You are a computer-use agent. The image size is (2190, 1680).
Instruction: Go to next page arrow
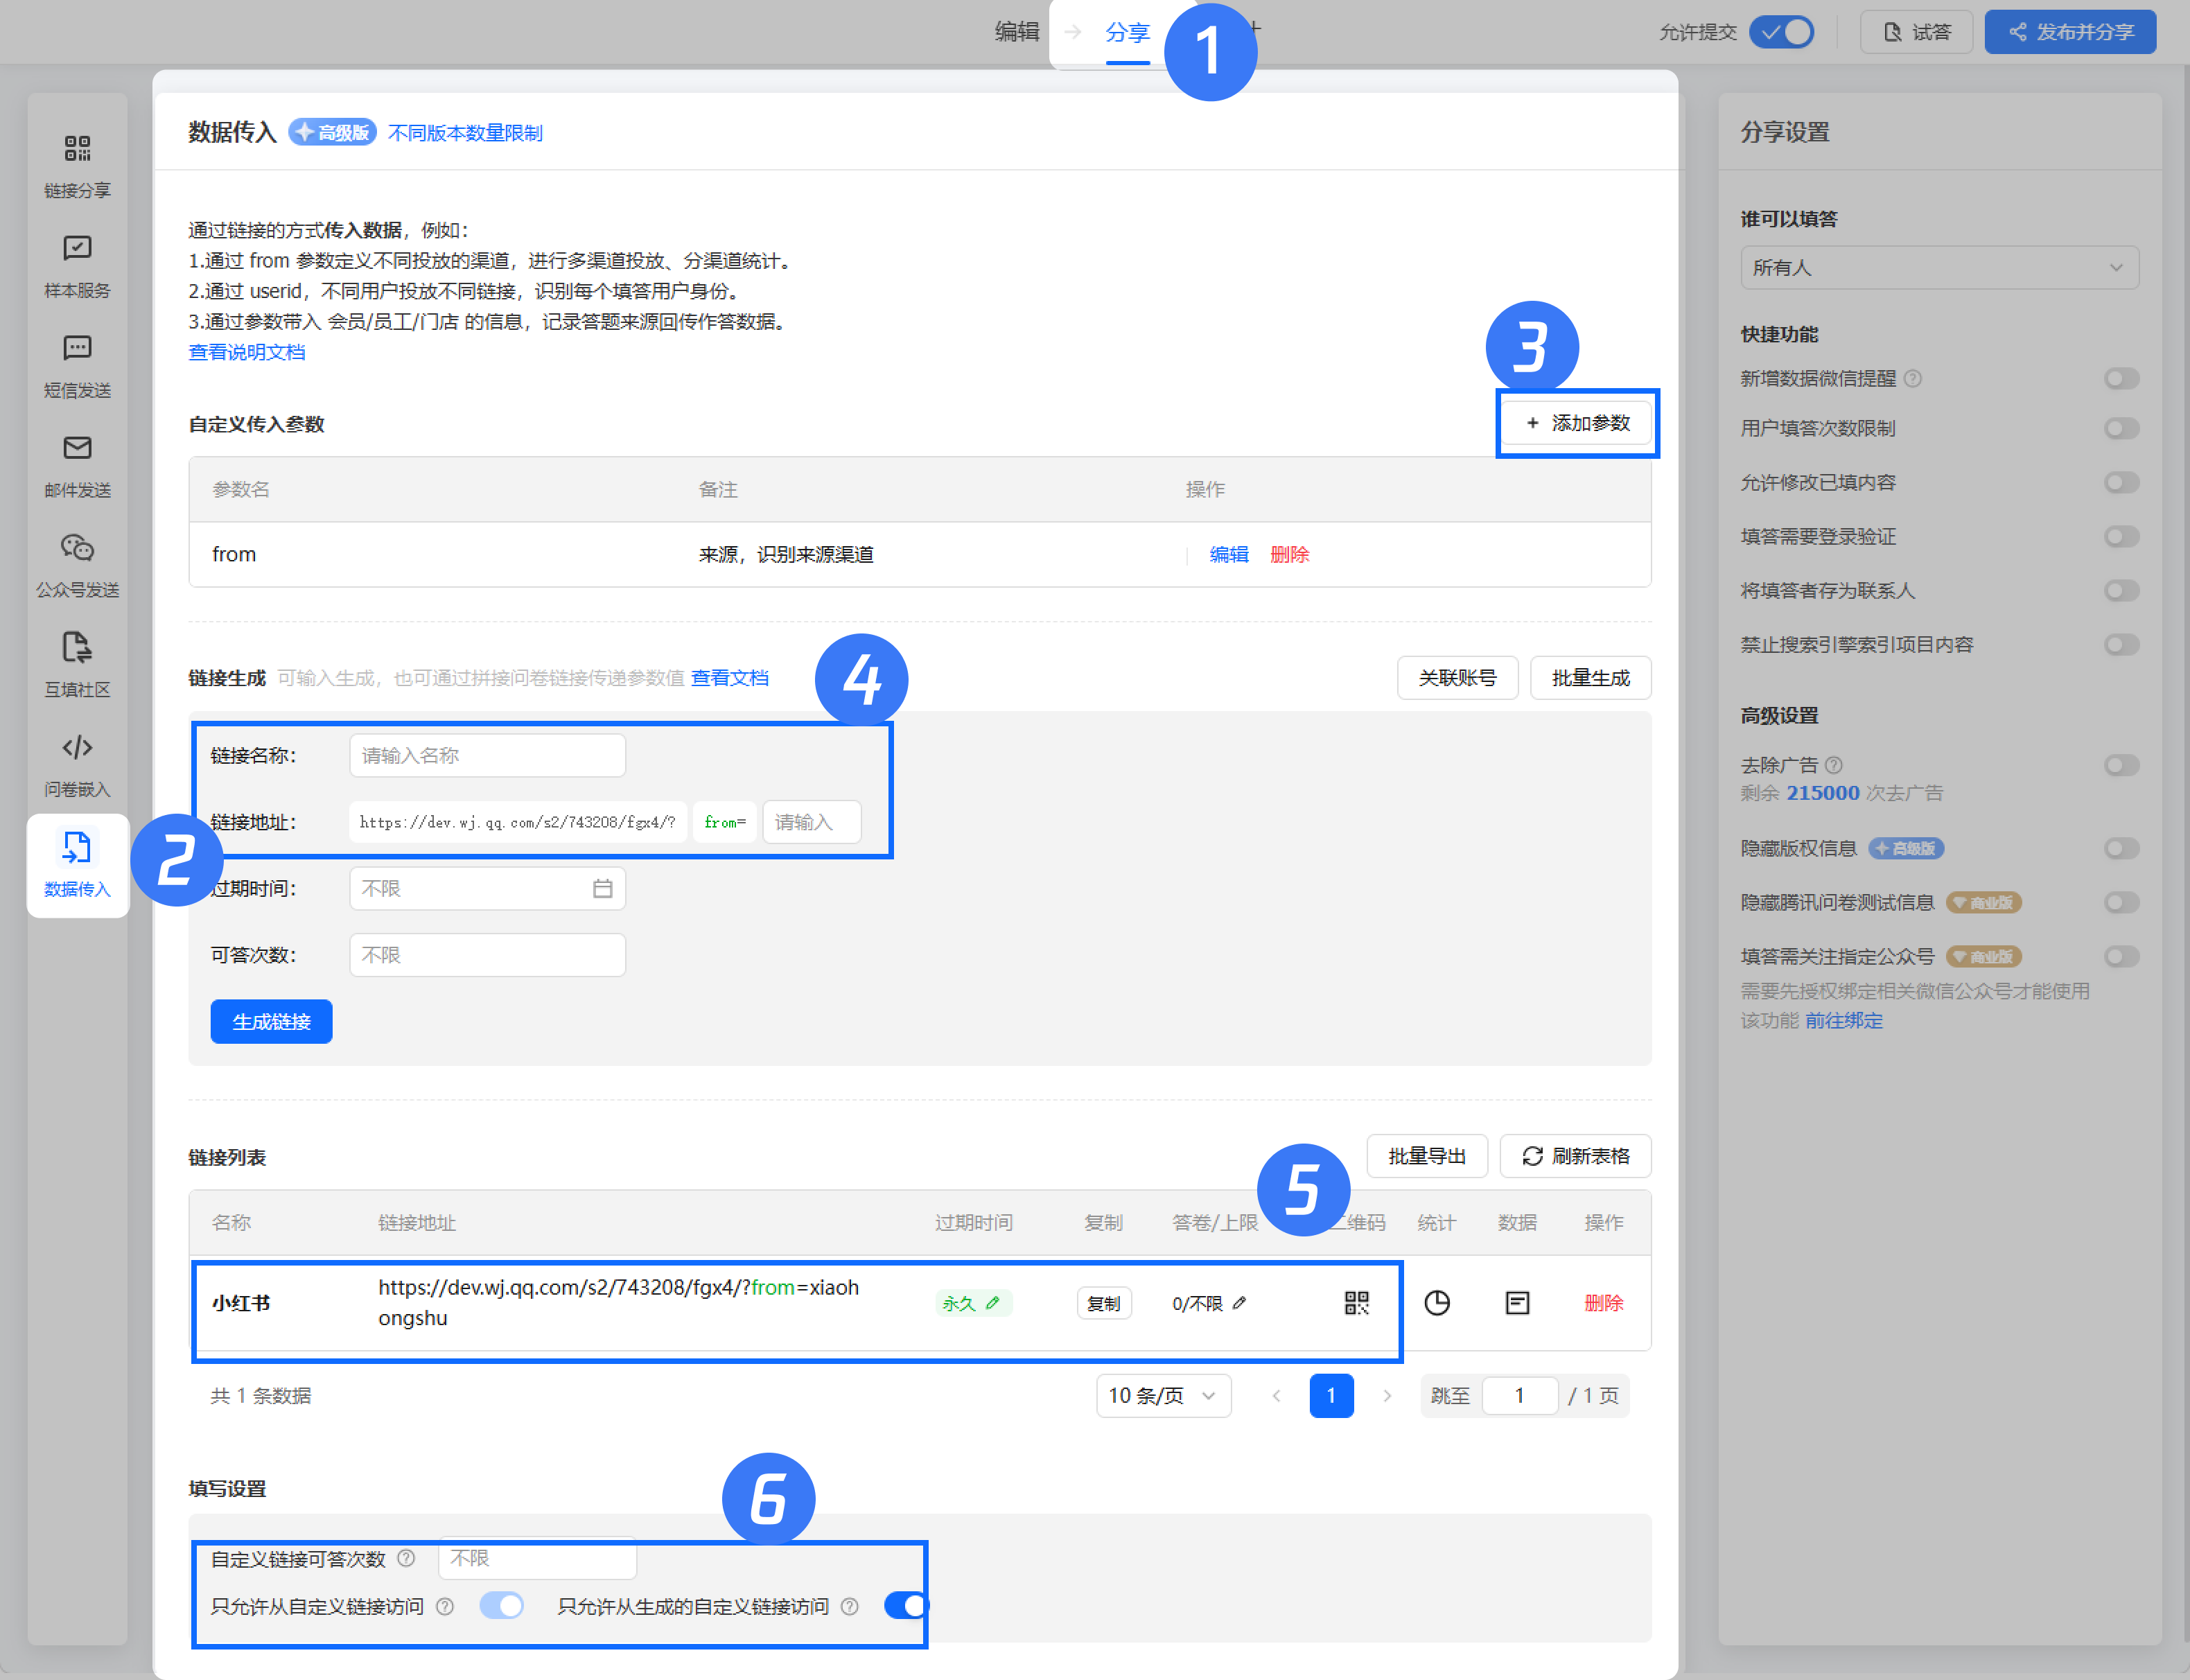[x=1387, y=1396]
